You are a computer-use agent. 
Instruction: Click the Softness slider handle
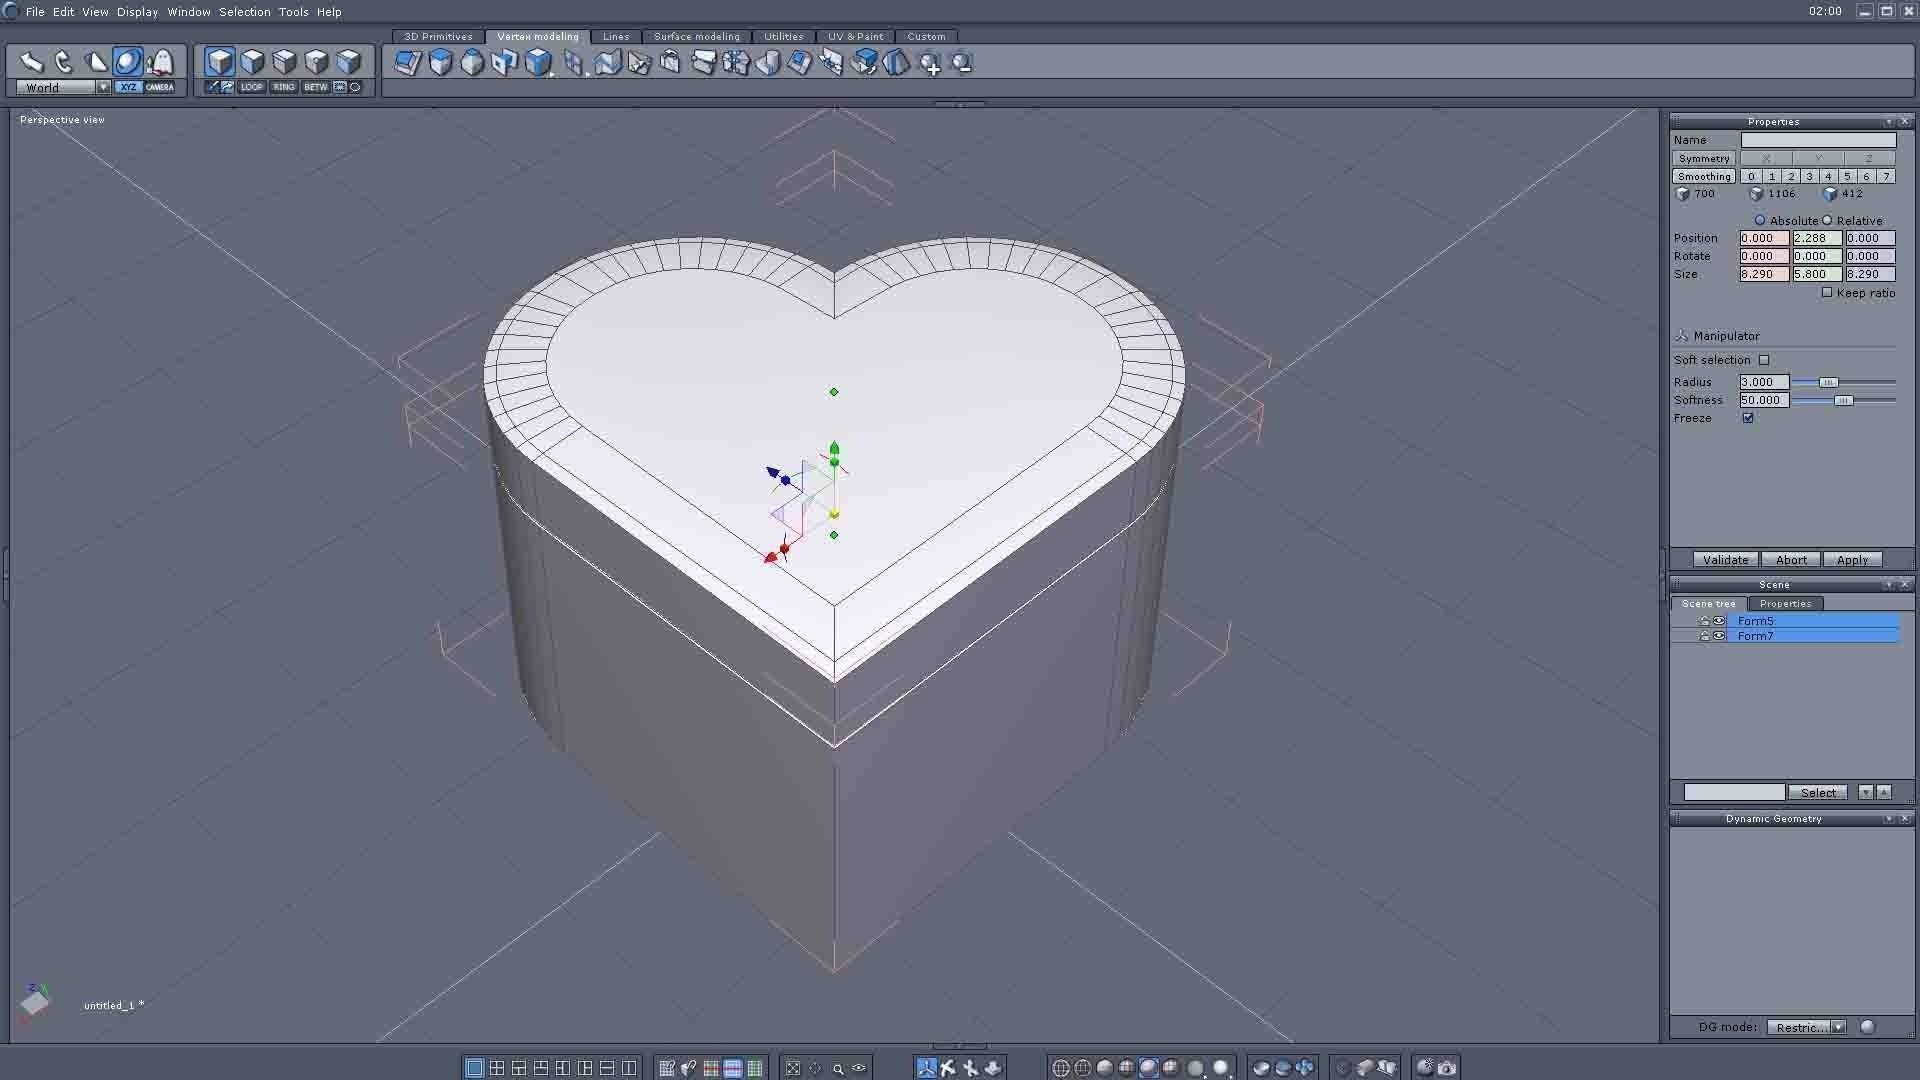coord(1844,400)
